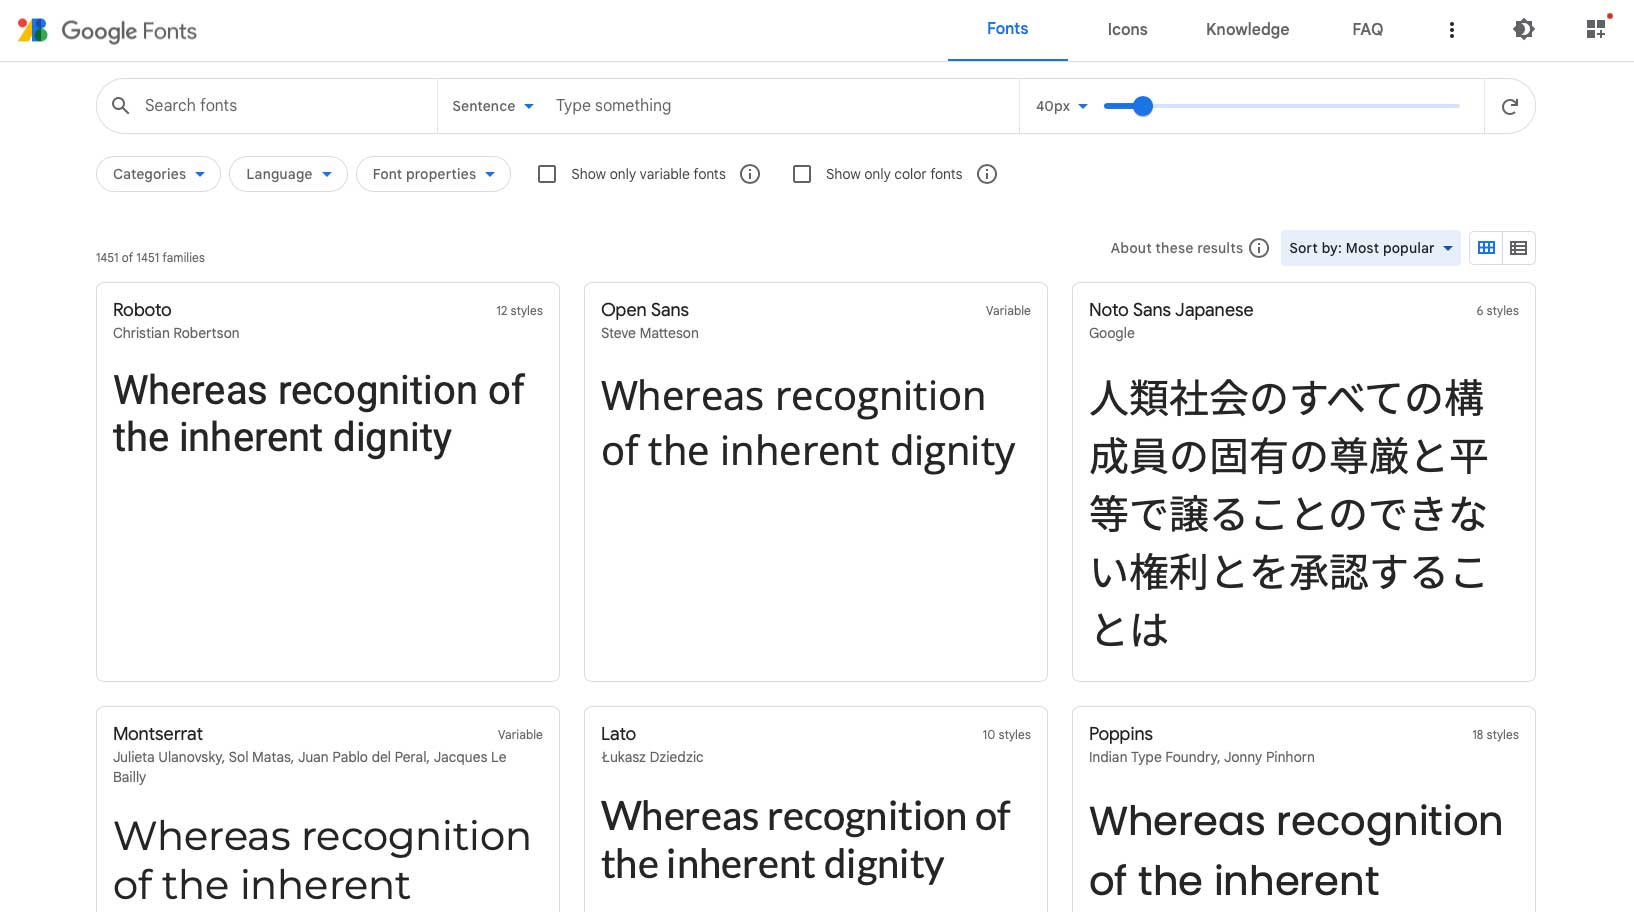Open the selected families panel

coord(1594,29)
